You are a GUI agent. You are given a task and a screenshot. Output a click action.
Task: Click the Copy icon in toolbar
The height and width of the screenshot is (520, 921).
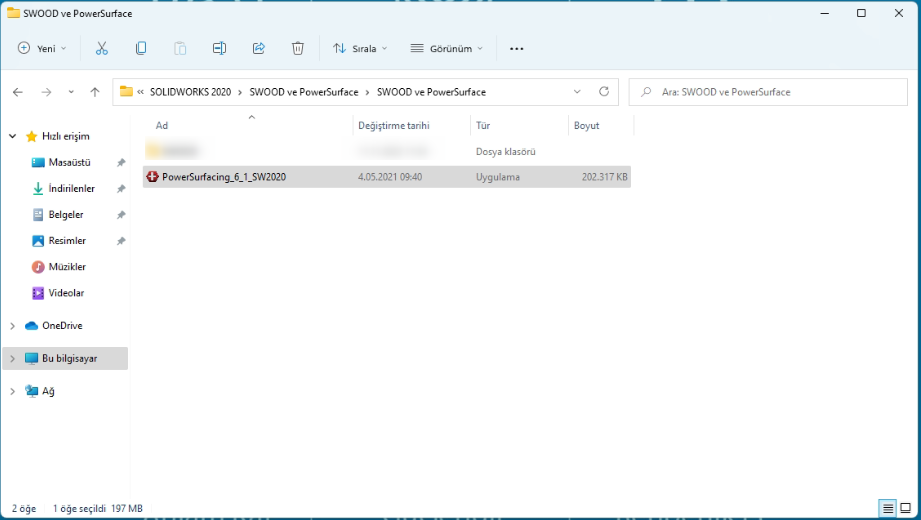pyautogui.click(x=141, y=48)
